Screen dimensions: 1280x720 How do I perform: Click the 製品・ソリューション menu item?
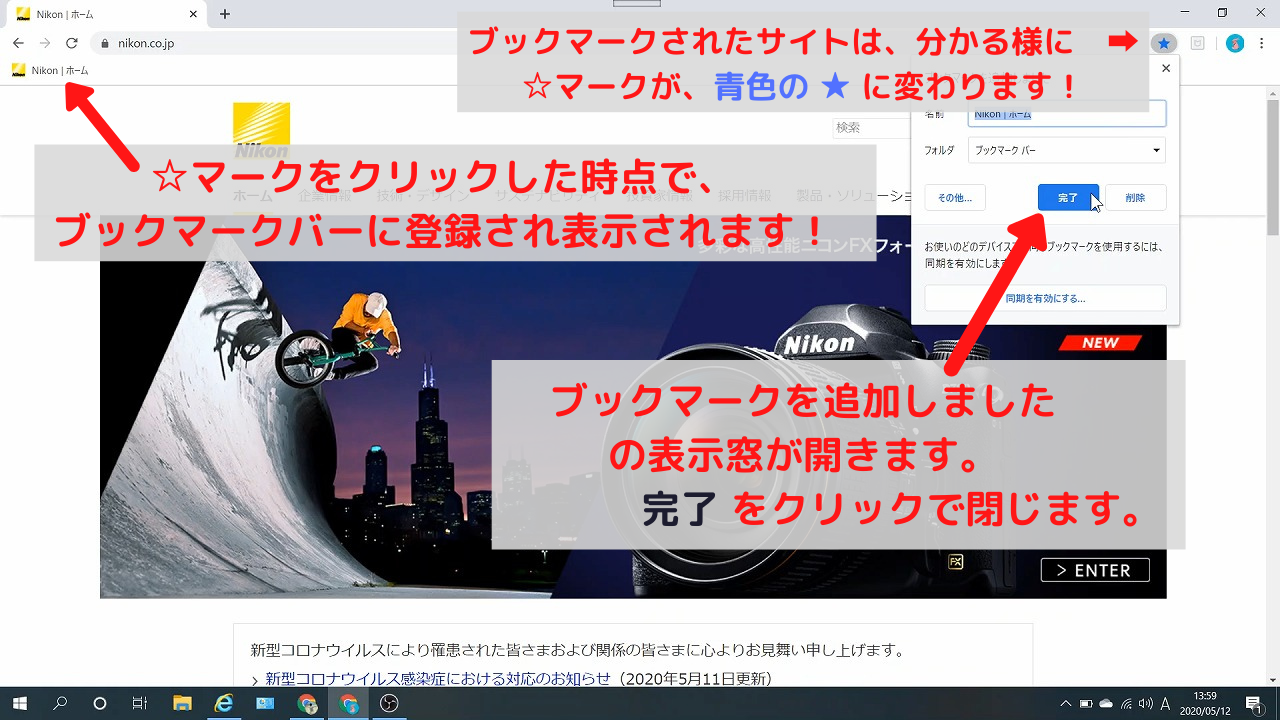854,196
